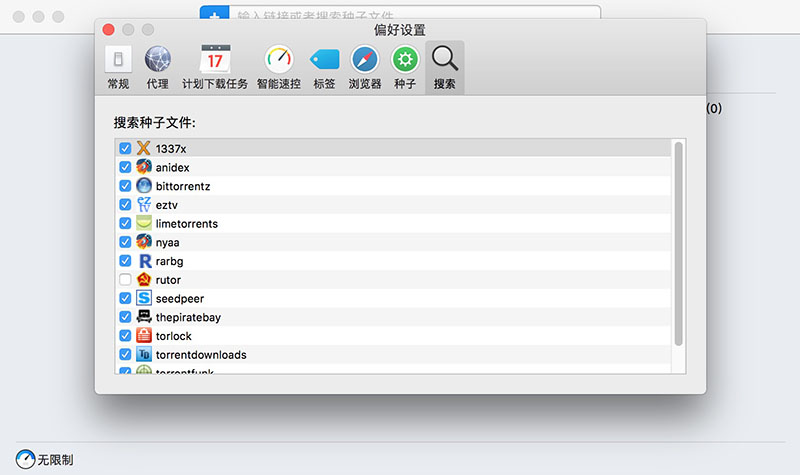The image size is (800, 475).
Task: Disable the 1337x search checkbox
Action: tap(125, 148)
